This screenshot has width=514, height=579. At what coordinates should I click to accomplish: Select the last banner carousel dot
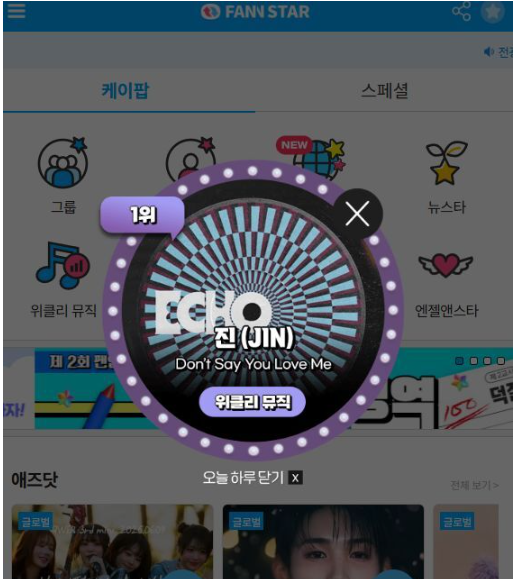point(501,361)
